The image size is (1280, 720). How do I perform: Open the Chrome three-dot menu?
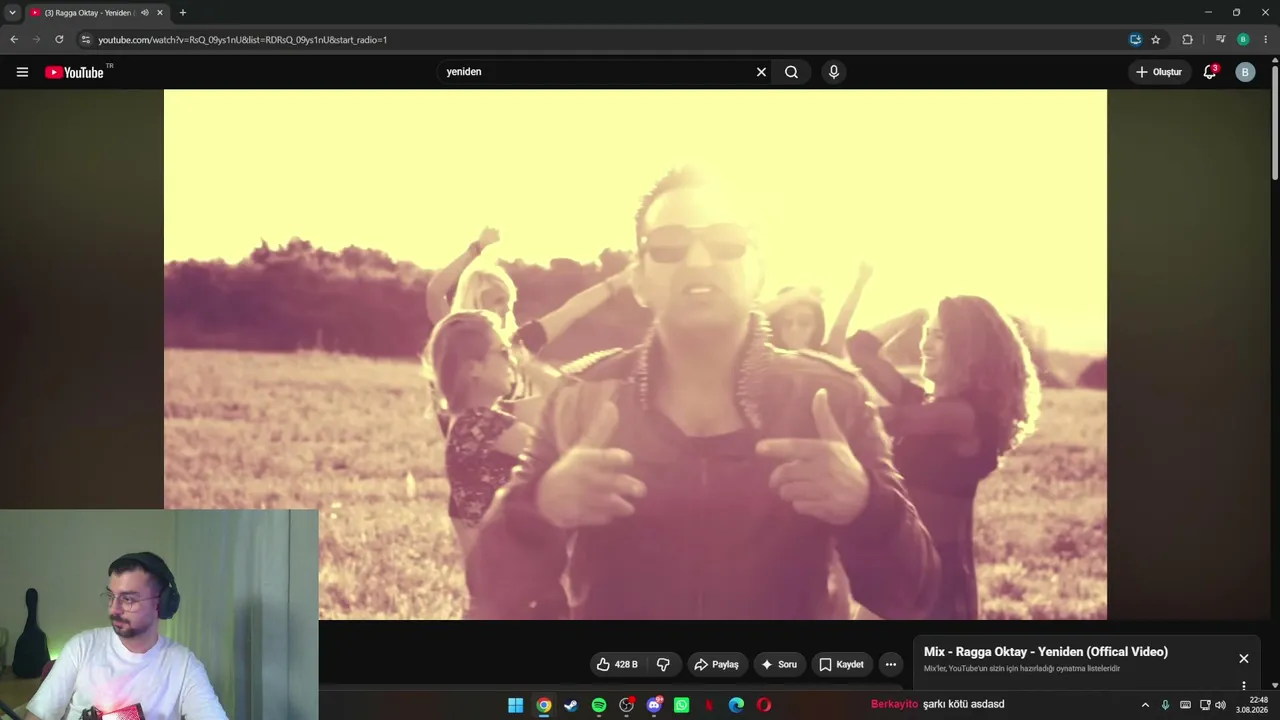pyautogui.click(x=1265, y=40)
